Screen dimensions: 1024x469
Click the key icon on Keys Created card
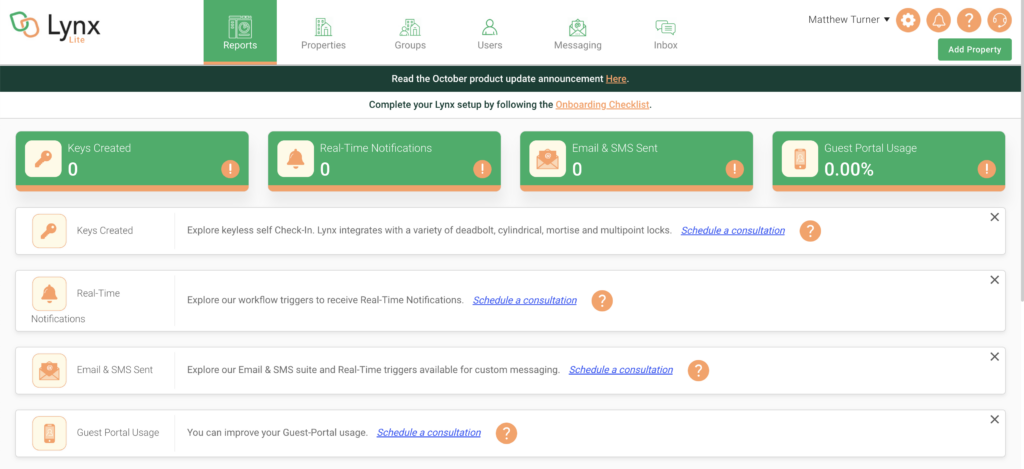[43, 159]
